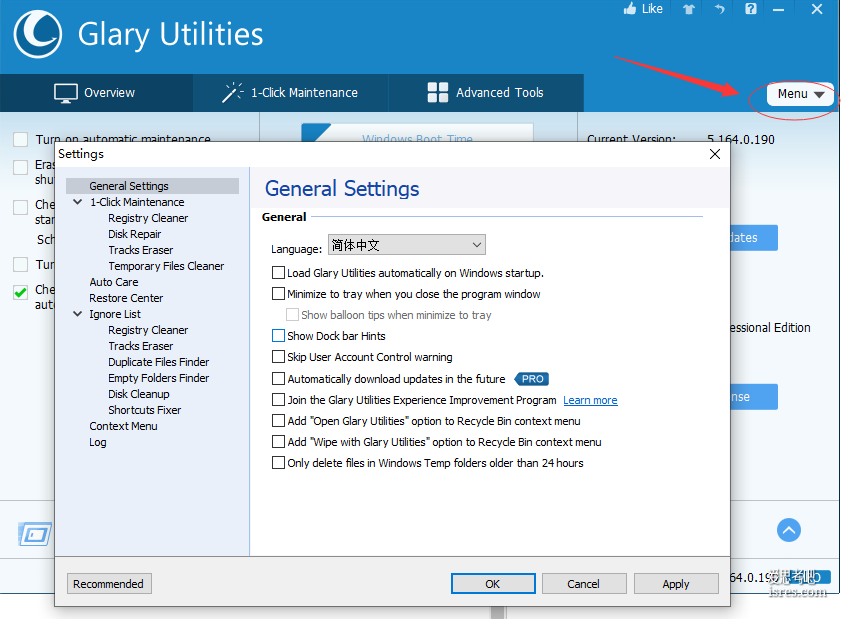This screenshot has height=619, width=851.
Task: Select Empty Folders Finder tree item
Action: click(x=158, y=378)
